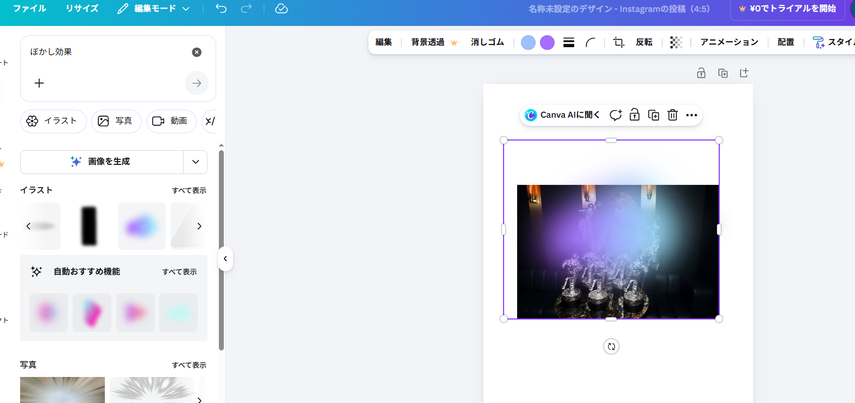Select the gray streak photo thumbnail

[152, 390]
